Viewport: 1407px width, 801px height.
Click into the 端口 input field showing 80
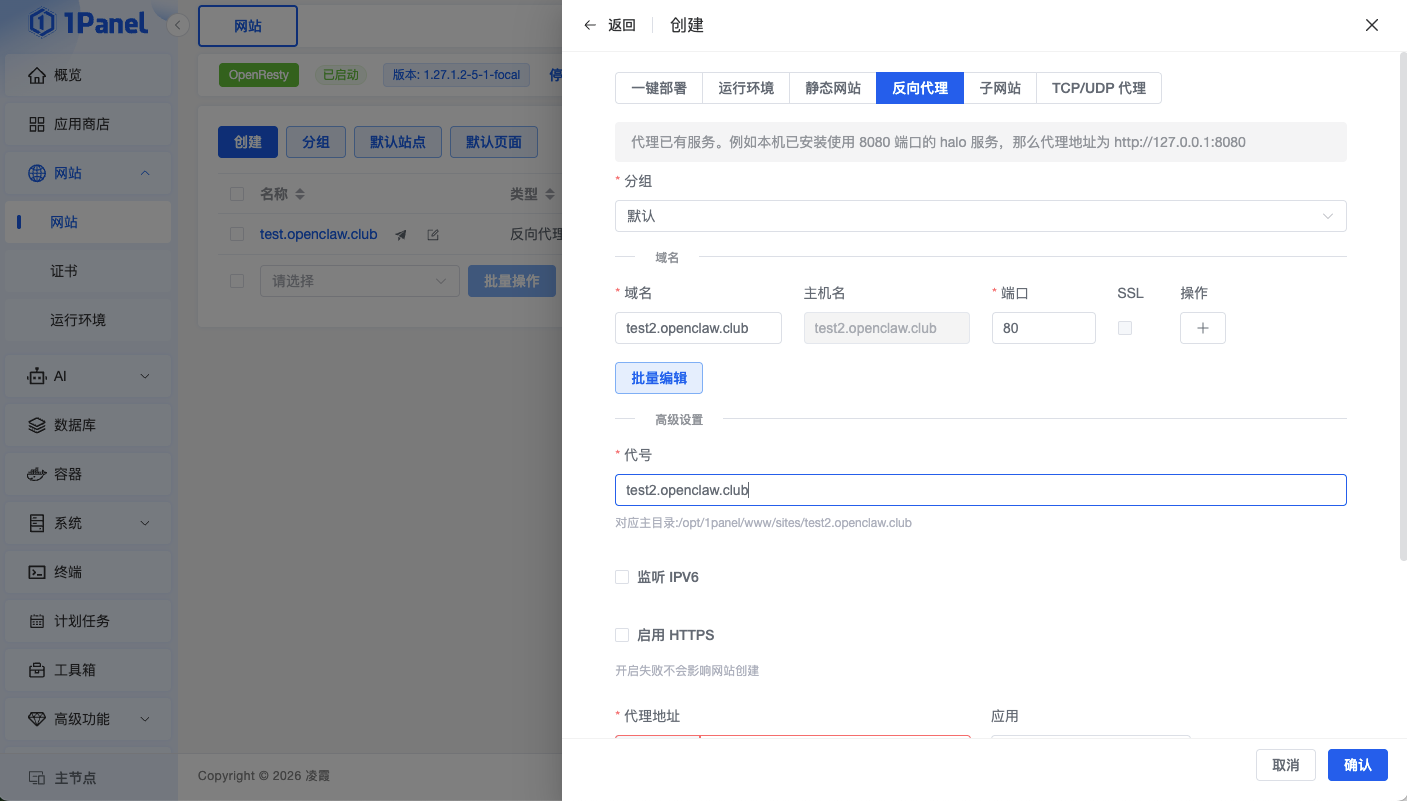pos(1043,328)
